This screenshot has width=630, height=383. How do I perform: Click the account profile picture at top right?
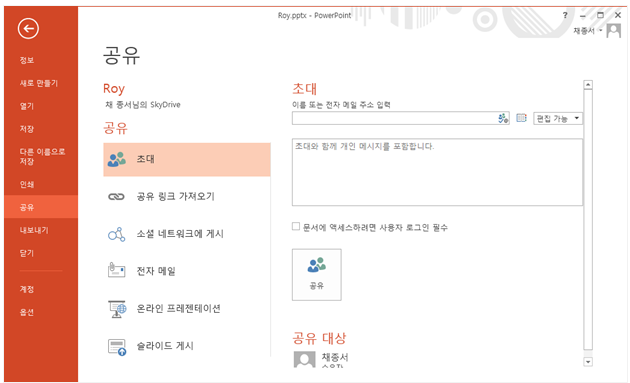[x=614, y=31]
